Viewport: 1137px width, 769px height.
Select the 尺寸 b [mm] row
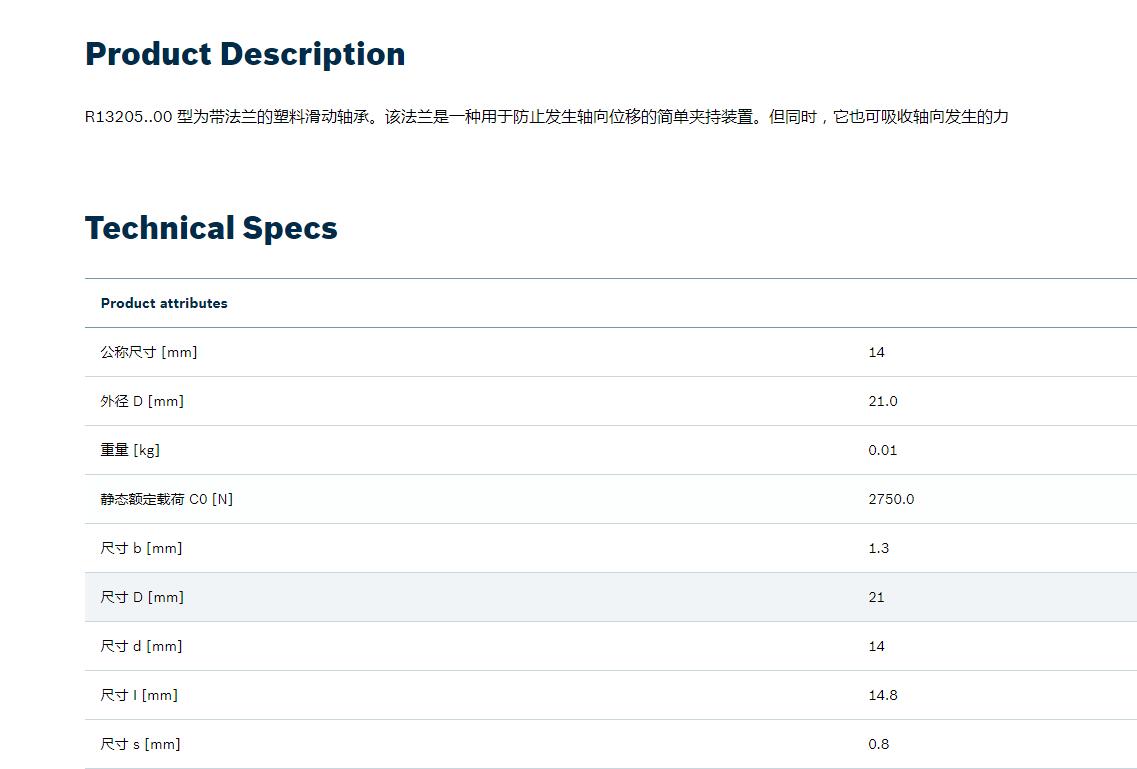pyautogui.click(x=611, y=548)
